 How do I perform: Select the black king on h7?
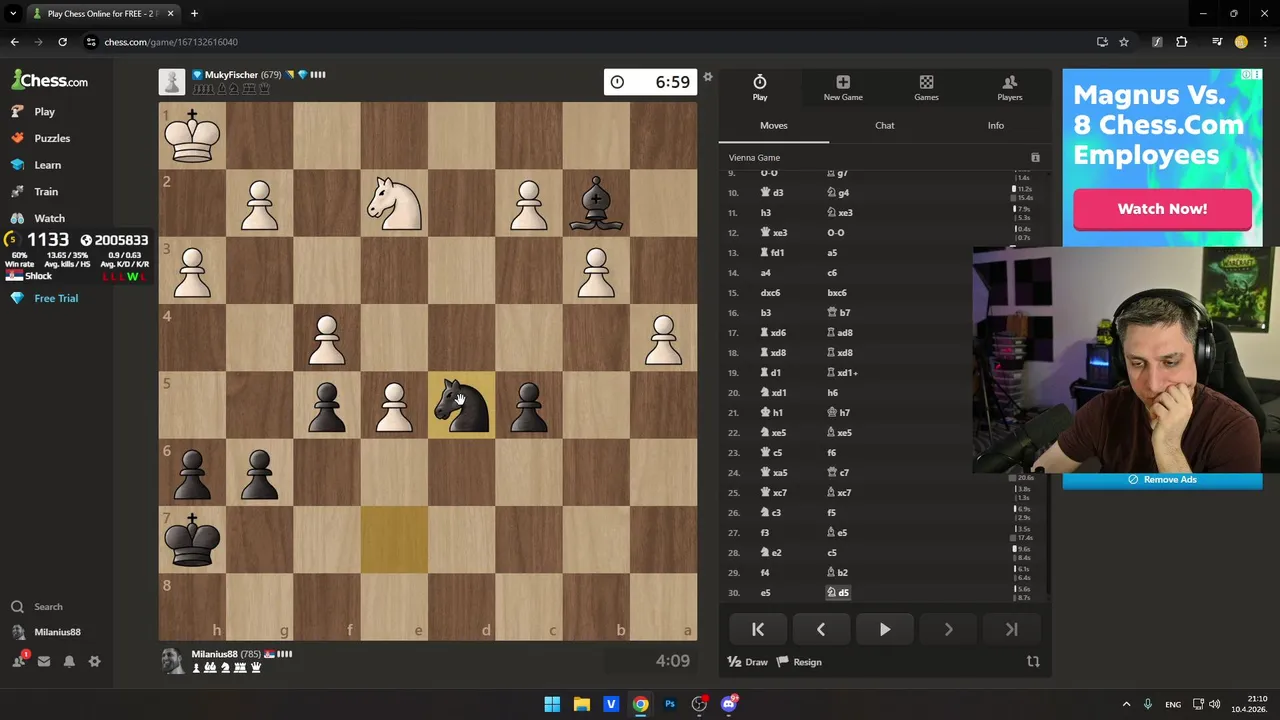[x=192, y=540]
